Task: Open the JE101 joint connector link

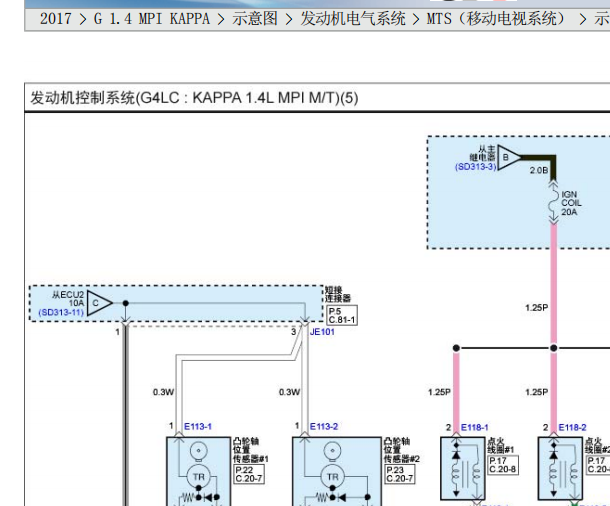Action: [x=322, y=332]
